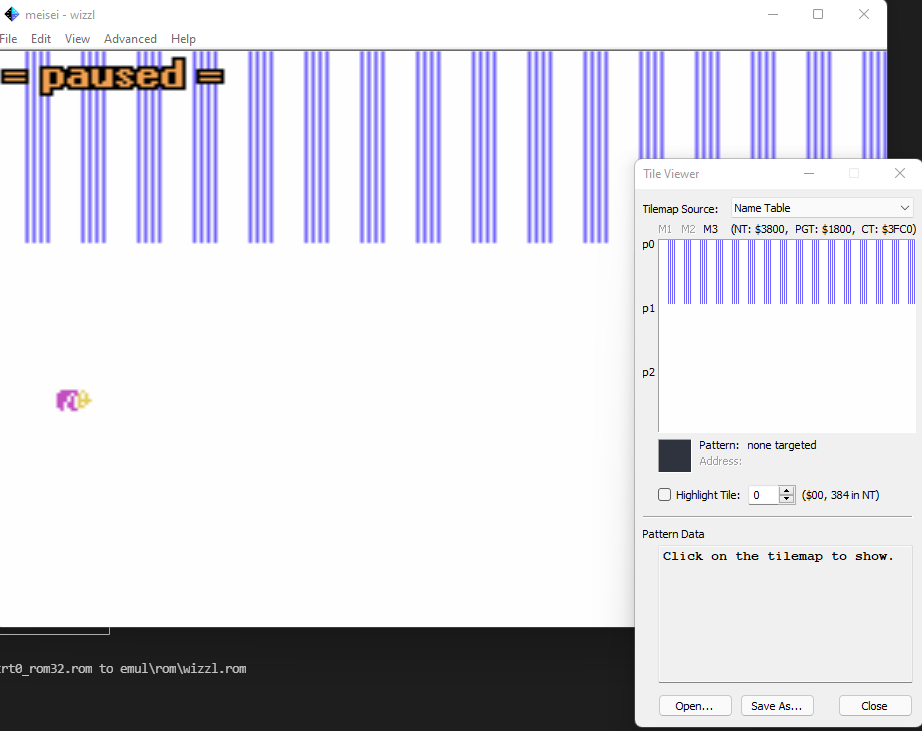Screen dimensions: 922x731
Task: Decrease Highlight Tile value with down arrow
Action: tap(786, 499)
